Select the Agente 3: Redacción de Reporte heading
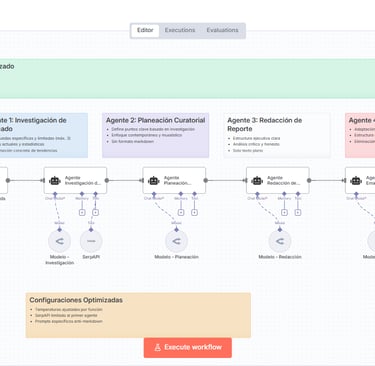 point(265,124)
